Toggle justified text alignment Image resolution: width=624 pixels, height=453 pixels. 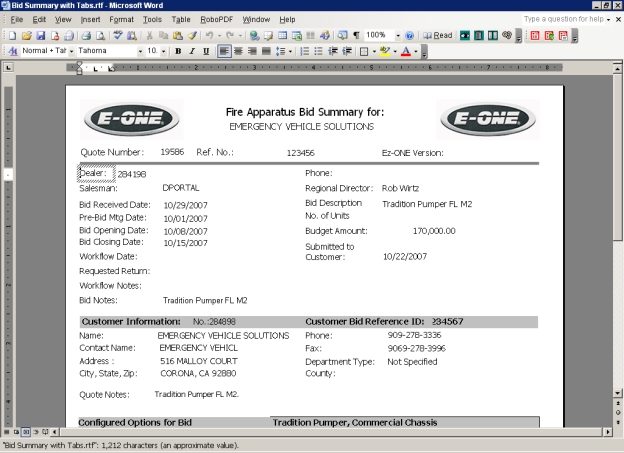point(266,51)
